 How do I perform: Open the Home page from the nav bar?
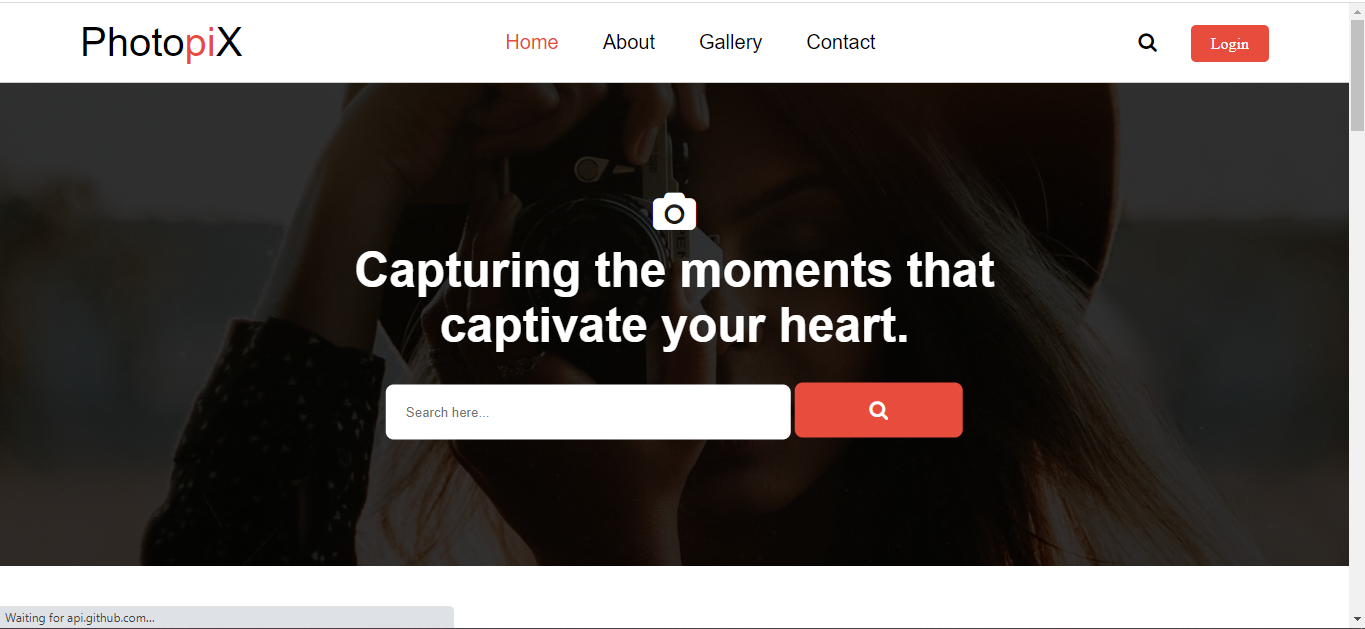coord(532,42)
